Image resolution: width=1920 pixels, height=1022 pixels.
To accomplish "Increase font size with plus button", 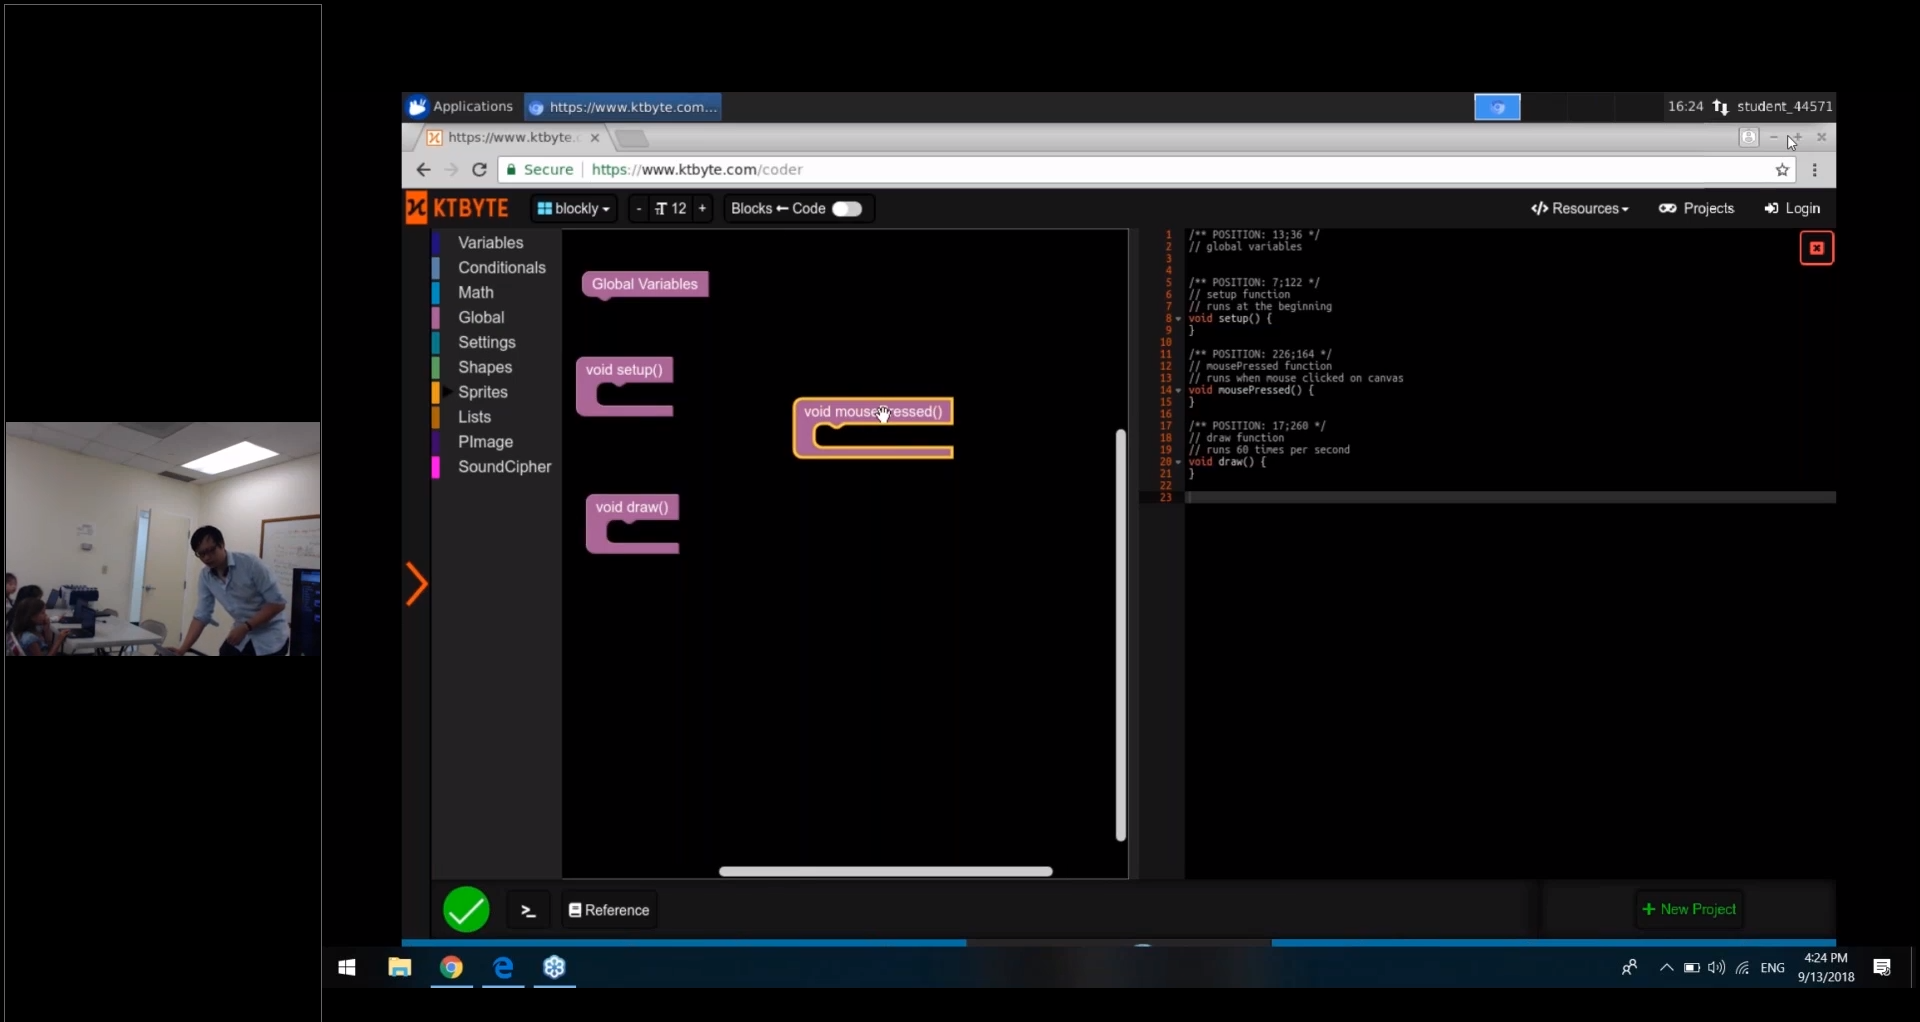I will click(702, 208).
